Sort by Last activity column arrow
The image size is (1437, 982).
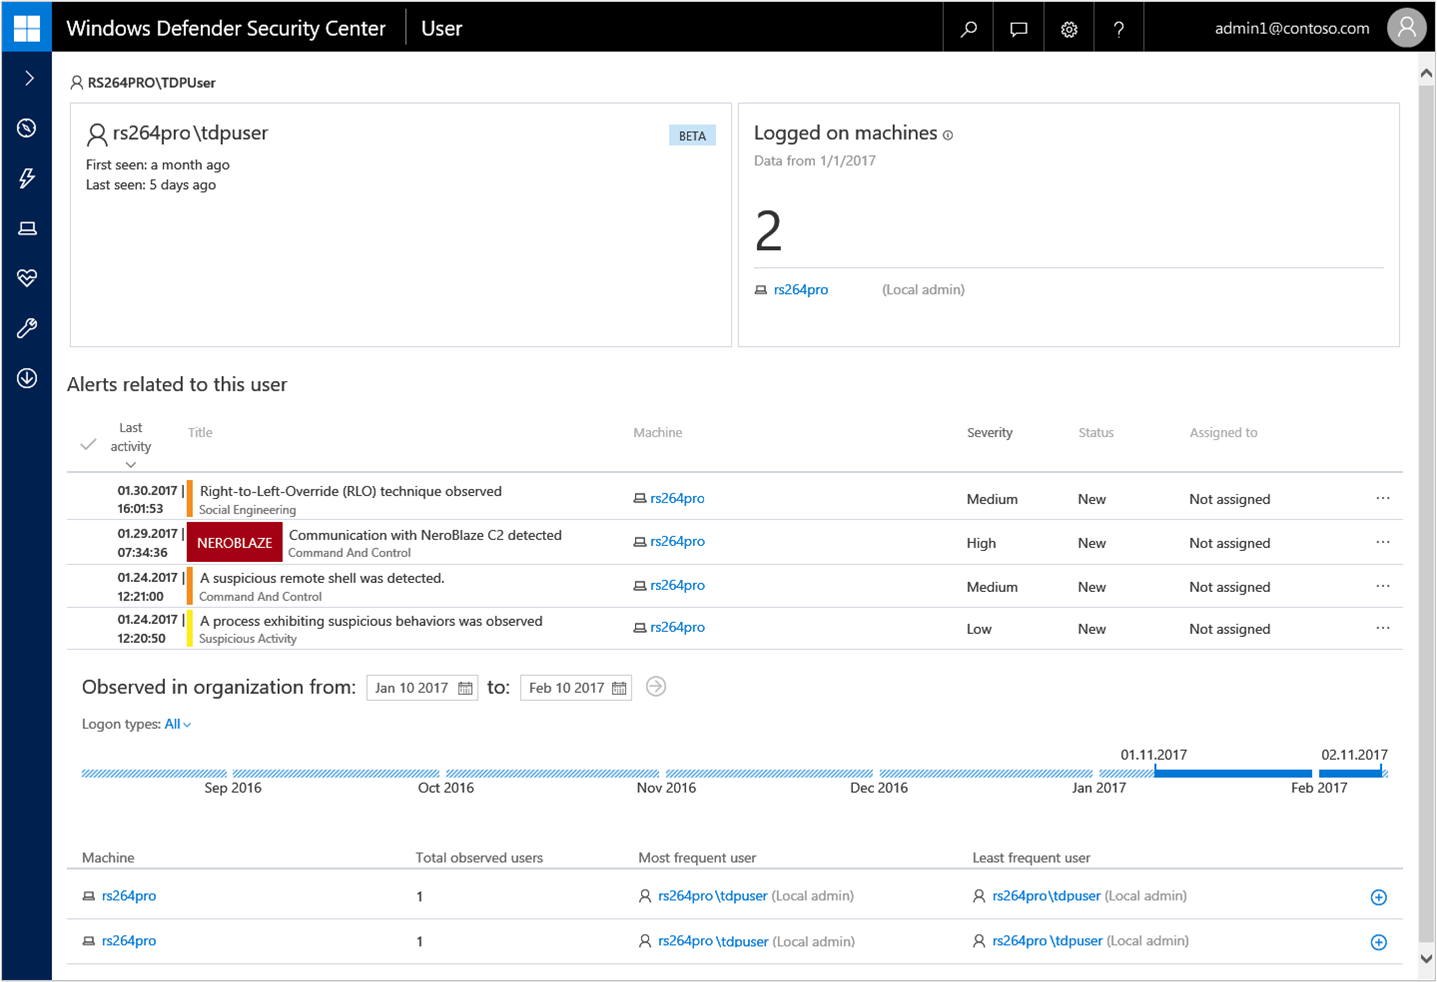130,464
